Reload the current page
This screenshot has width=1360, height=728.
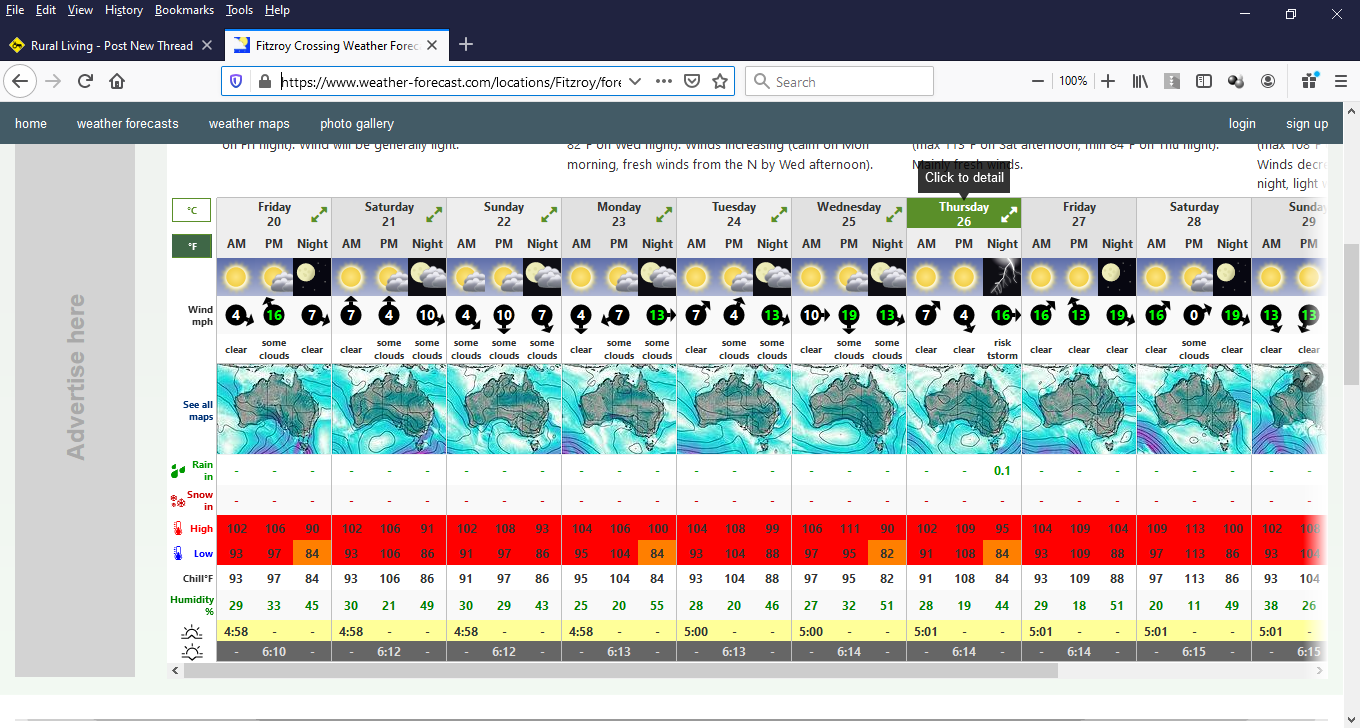point(85,82)
